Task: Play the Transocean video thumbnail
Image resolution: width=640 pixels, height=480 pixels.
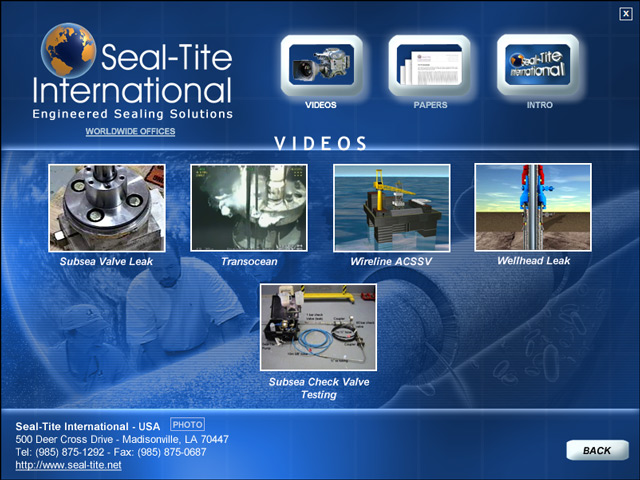Action: 248,208
